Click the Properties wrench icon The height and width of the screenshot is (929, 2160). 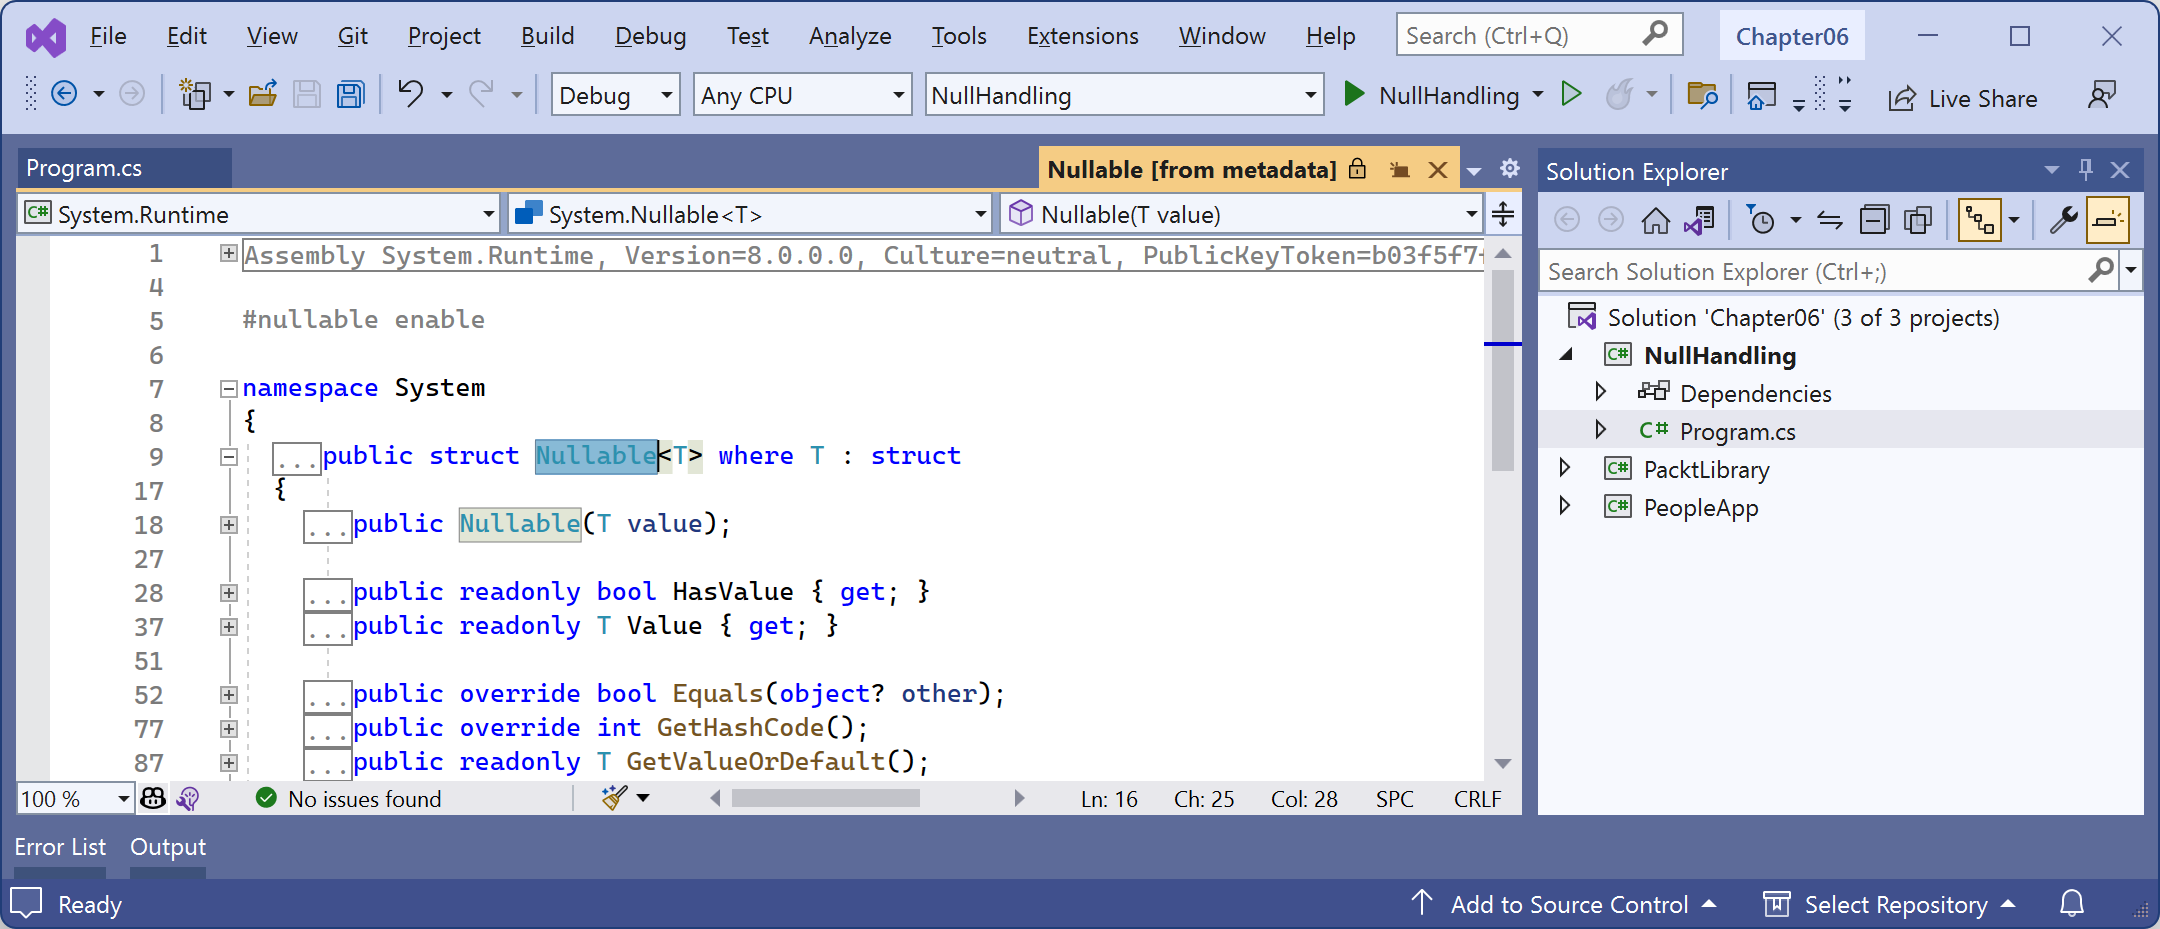point(2064,220)
